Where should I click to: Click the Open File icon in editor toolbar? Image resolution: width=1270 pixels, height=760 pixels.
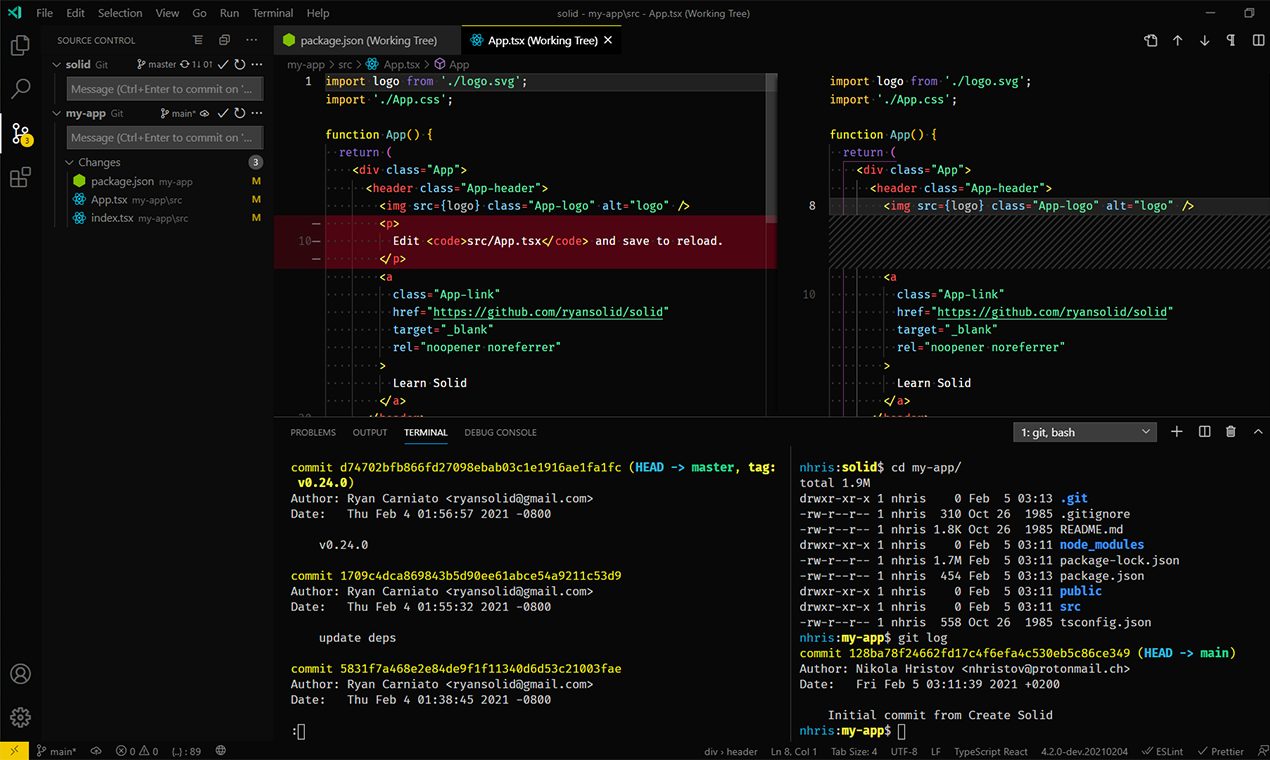click(1151, 41)
